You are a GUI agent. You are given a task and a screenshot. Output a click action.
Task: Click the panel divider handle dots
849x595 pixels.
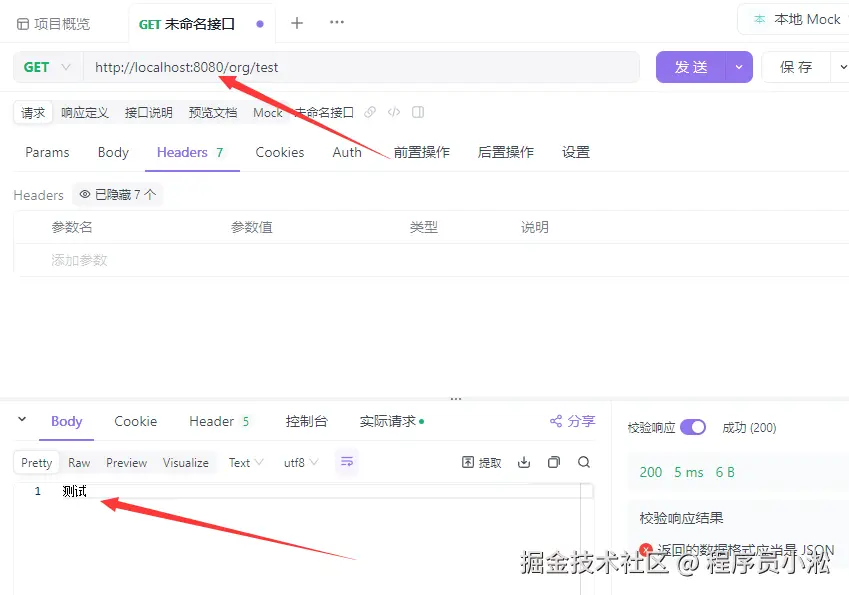point(456,399)
